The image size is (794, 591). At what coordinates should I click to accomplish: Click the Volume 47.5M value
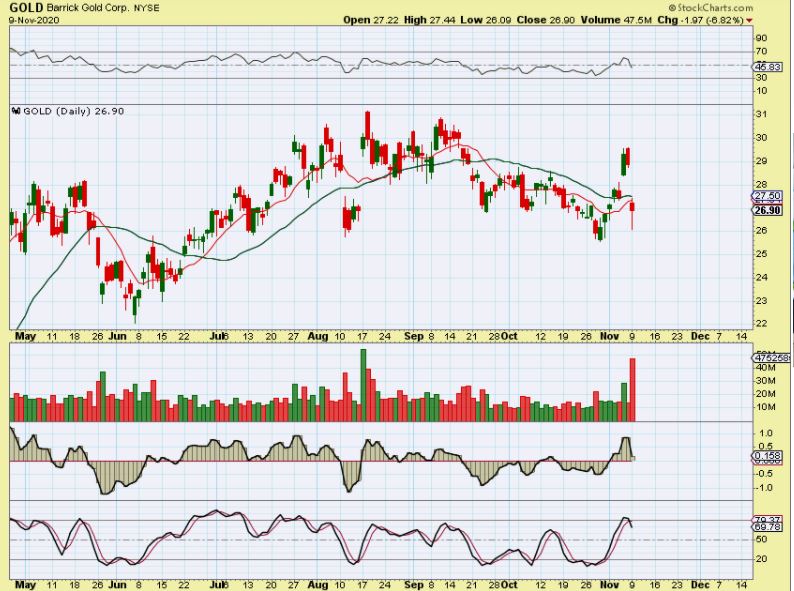coord(616,20)
